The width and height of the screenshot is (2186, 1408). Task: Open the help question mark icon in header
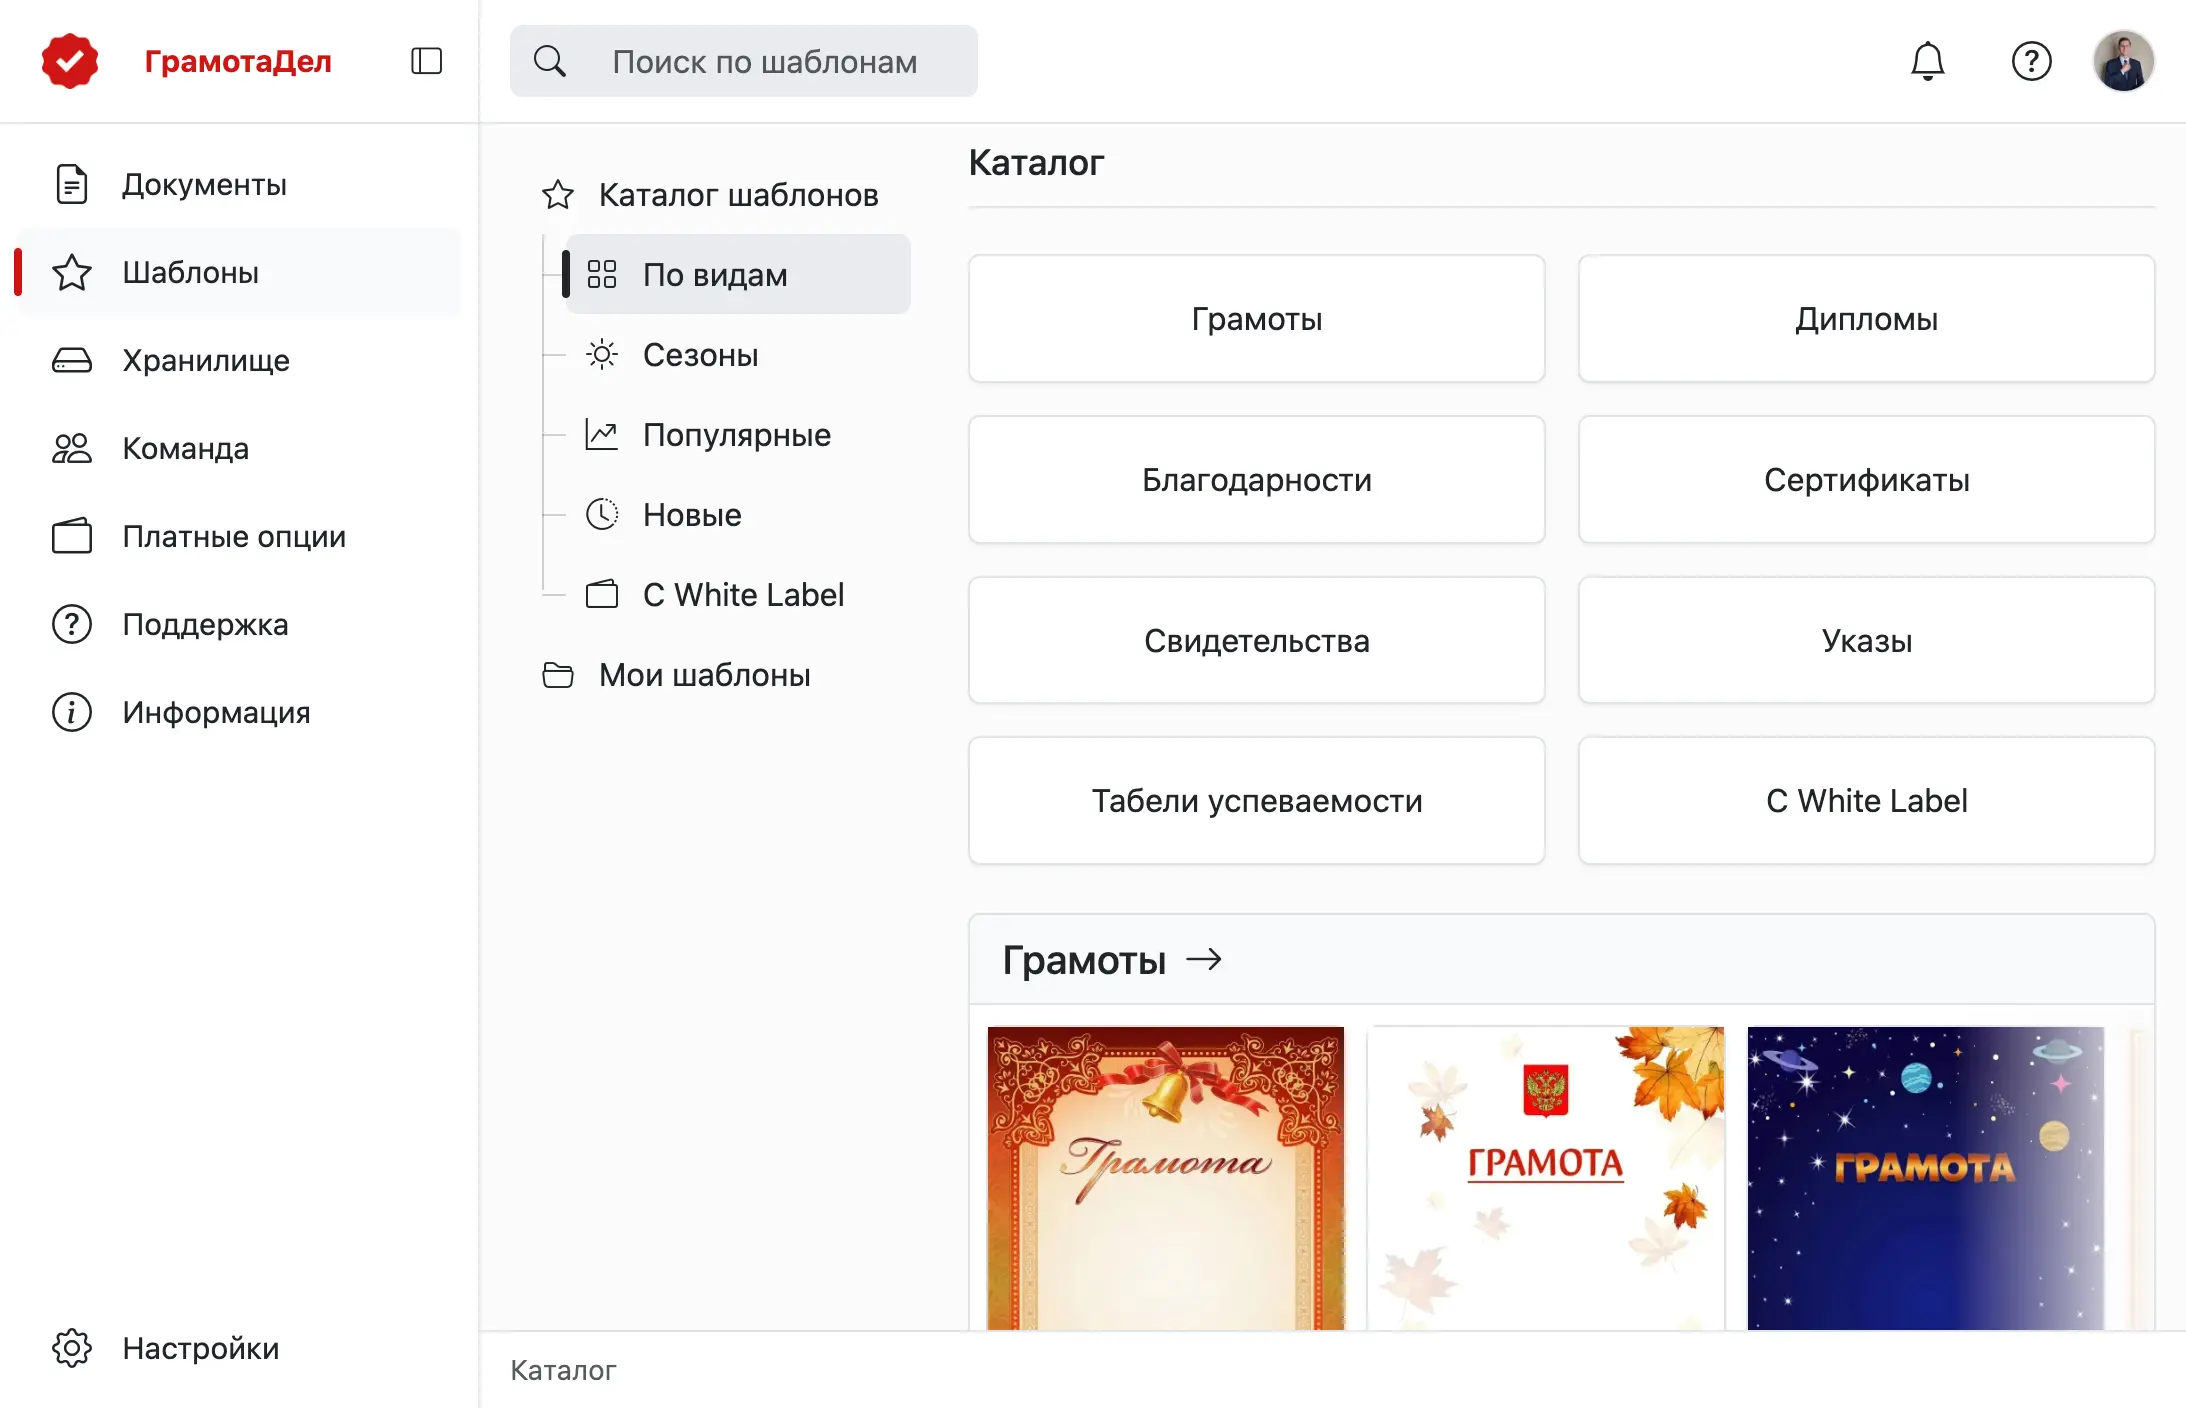(2031, 61)
